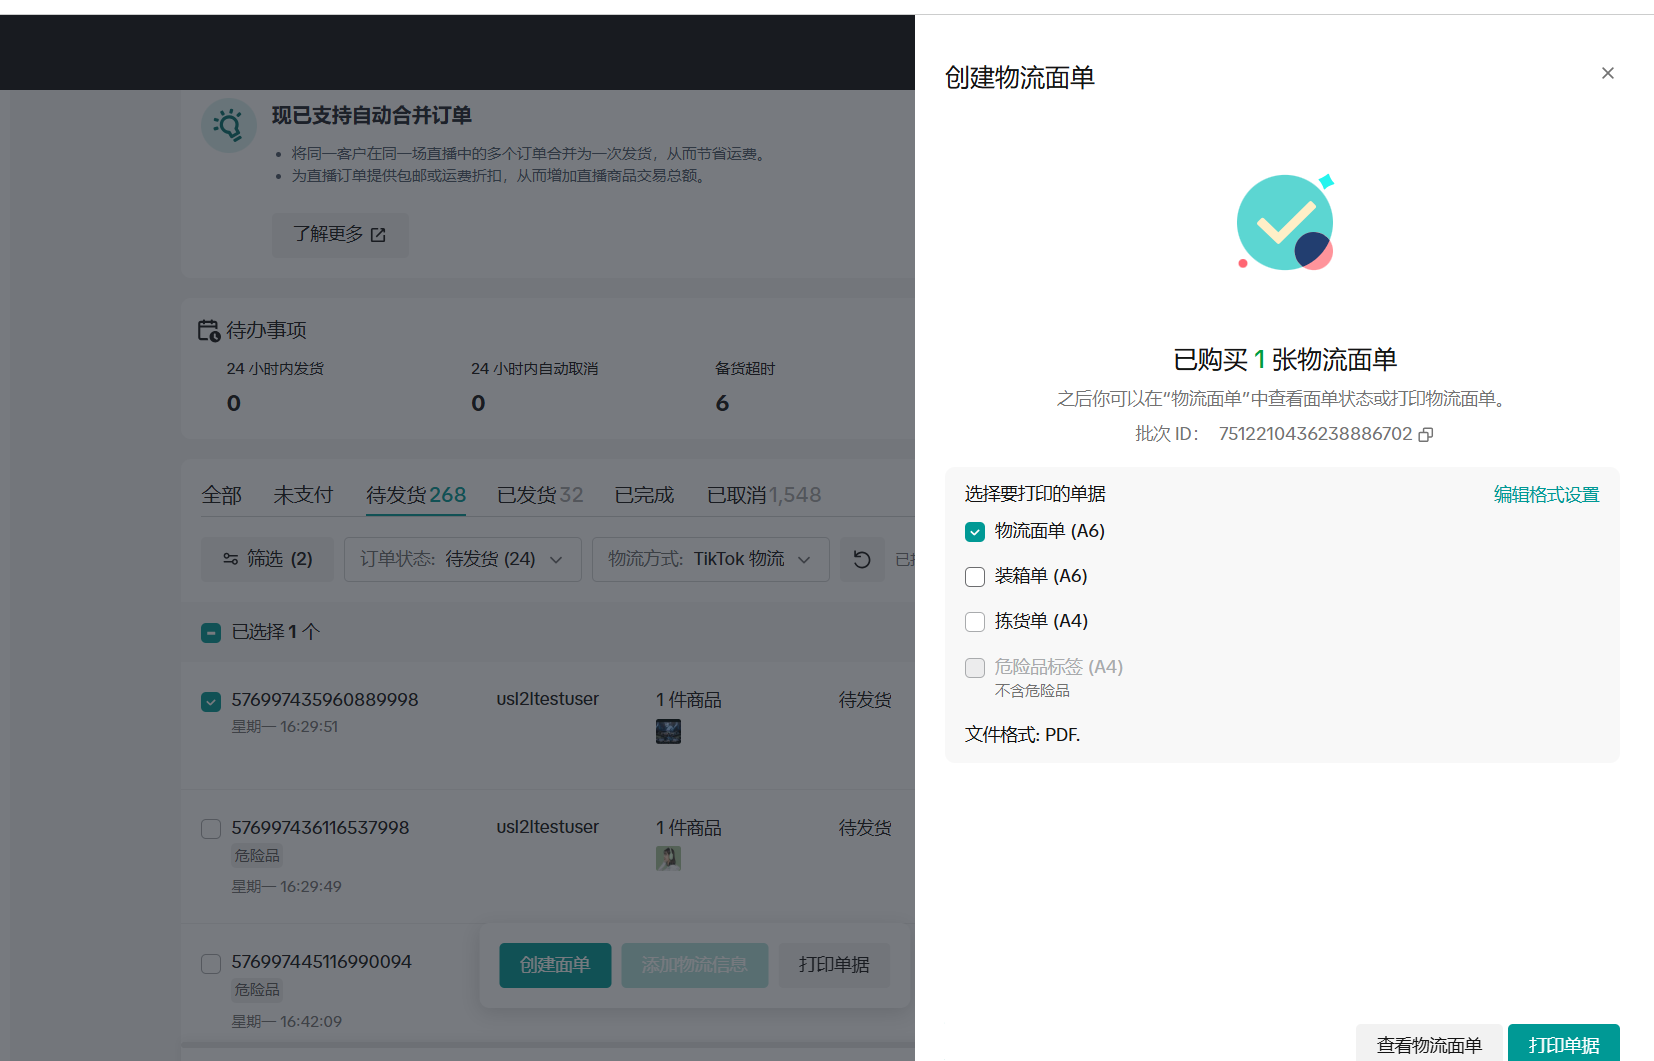Click the 查看物流面单 button

tap(1428, 1044)
